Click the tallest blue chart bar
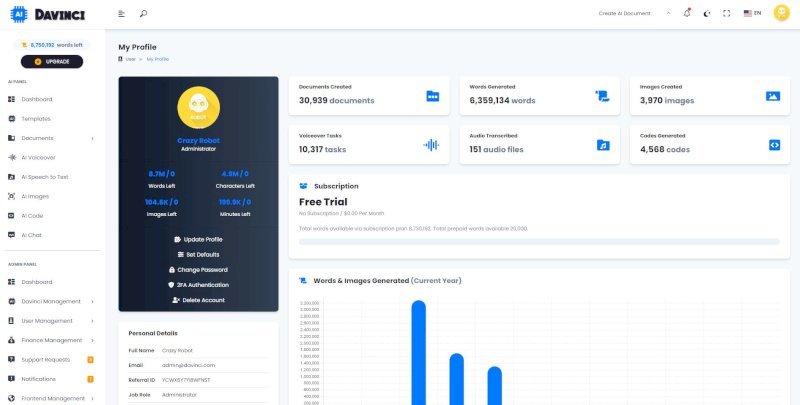800x405 pixels. coord(418,352)
